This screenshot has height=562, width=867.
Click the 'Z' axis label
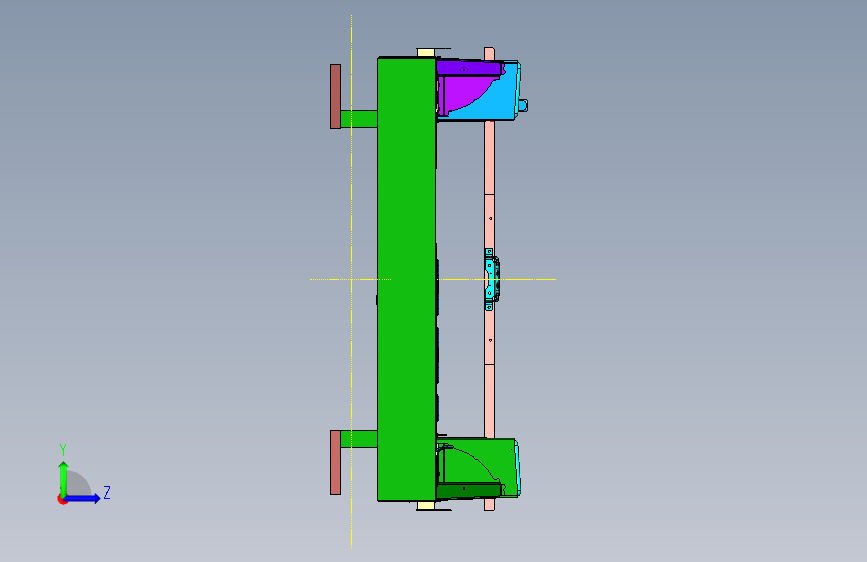pyautogui.click(x=107, y=492)
